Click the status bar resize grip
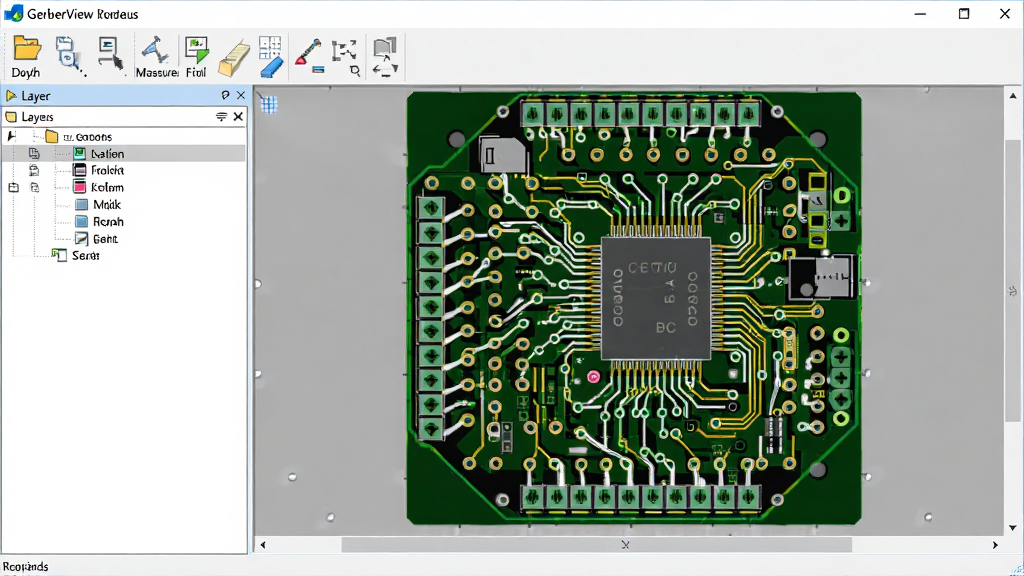This screenshot has height=576, width=1024. (x=1016, y=569)
